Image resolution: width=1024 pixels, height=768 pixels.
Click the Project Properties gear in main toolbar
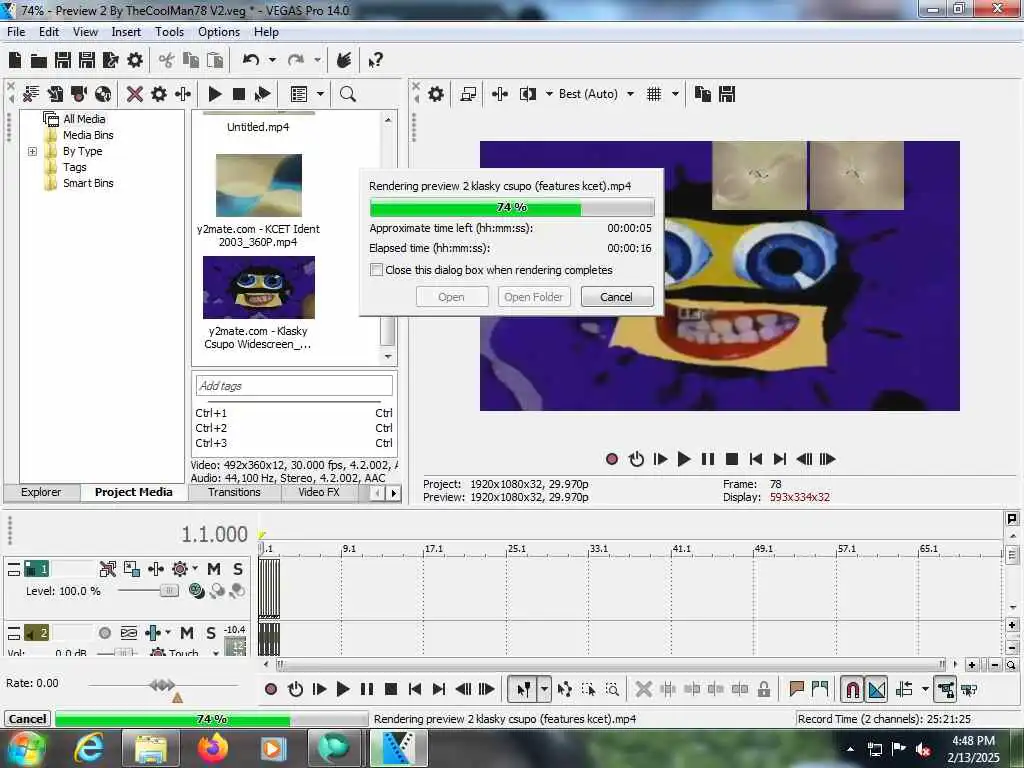click(135, 61)
